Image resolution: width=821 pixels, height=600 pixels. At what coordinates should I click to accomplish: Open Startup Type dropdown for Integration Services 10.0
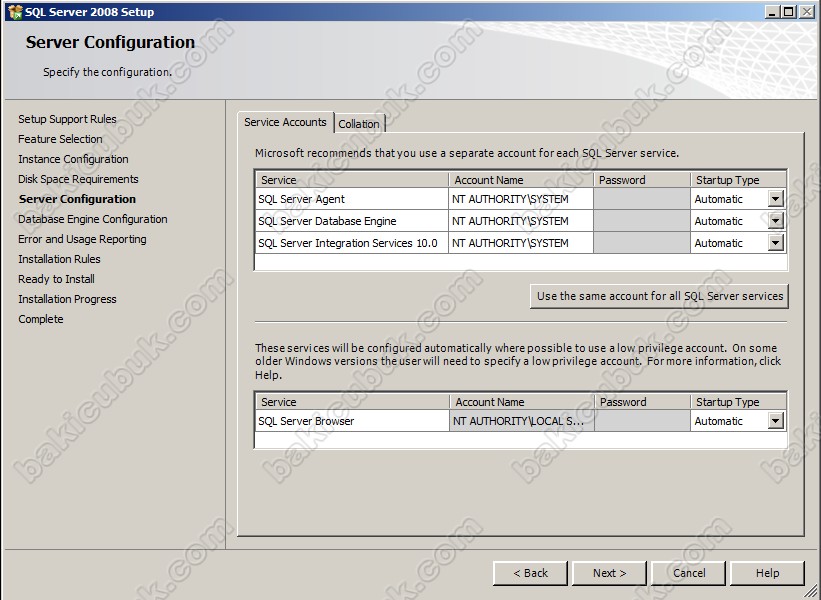pyautogui.click(x=775, y=243)
